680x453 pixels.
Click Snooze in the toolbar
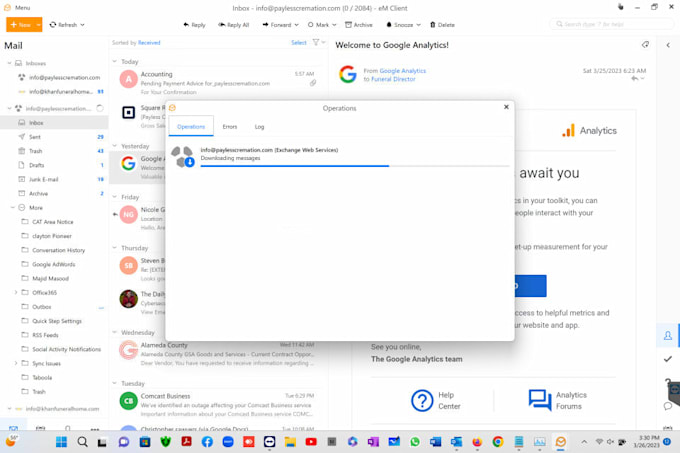click(x=399, y=25)
